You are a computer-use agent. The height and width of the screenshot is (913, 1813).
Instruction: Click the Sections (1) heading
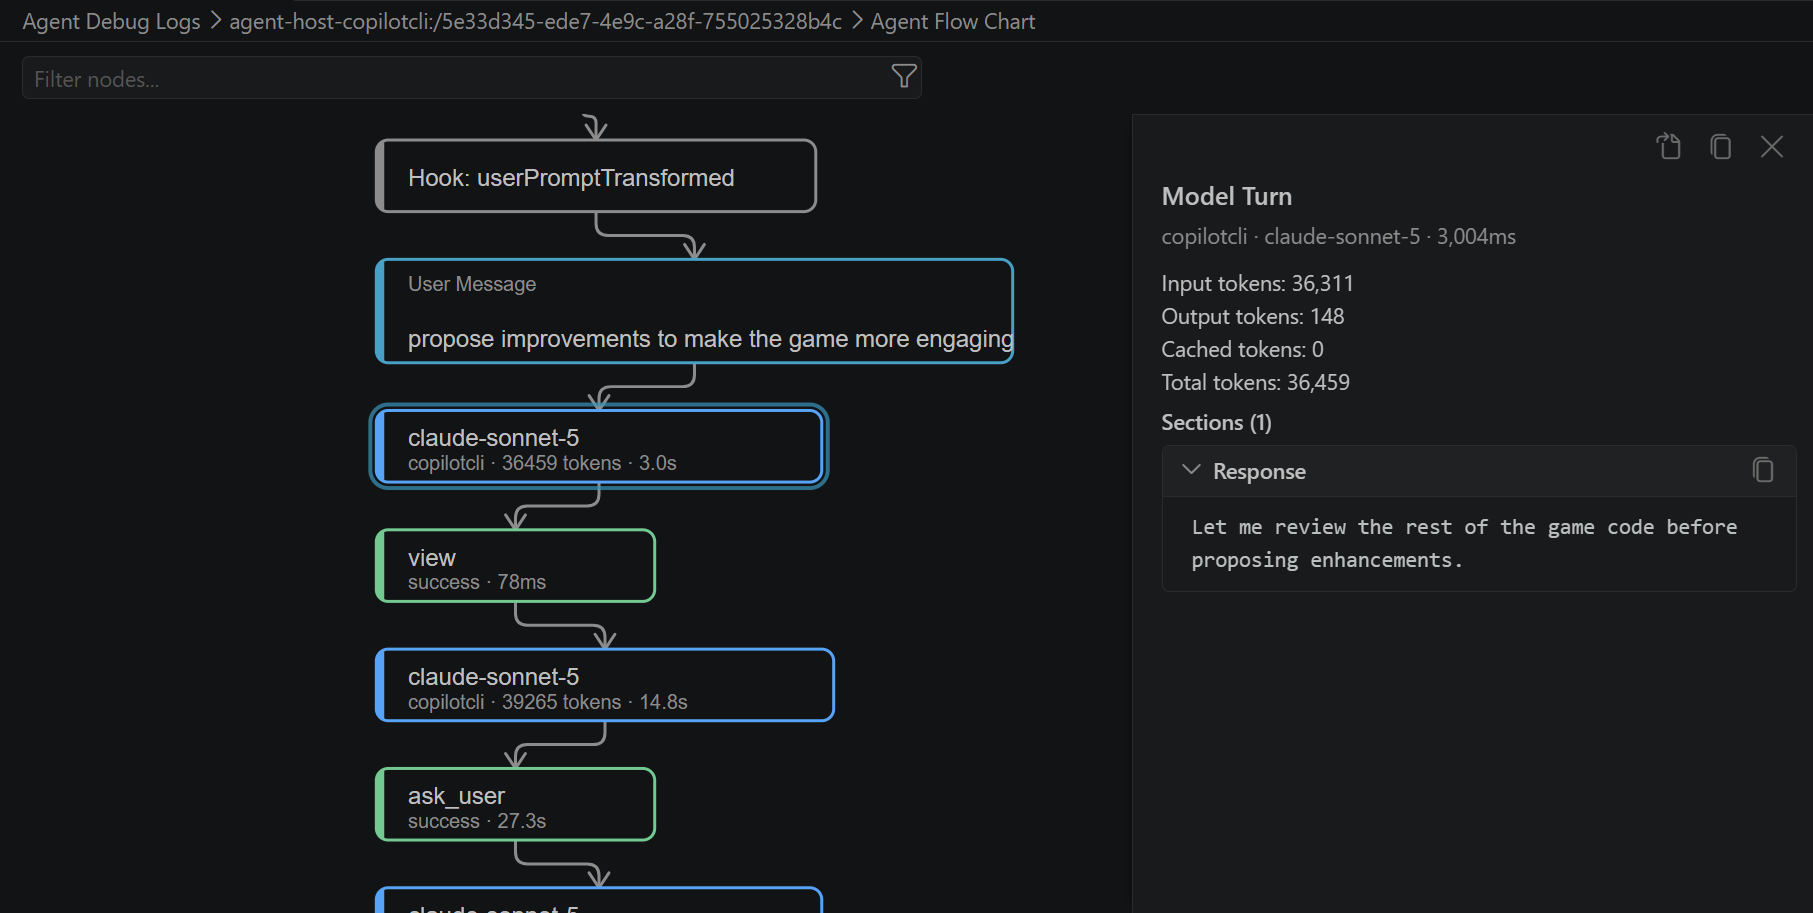(x=1216, y=422)
